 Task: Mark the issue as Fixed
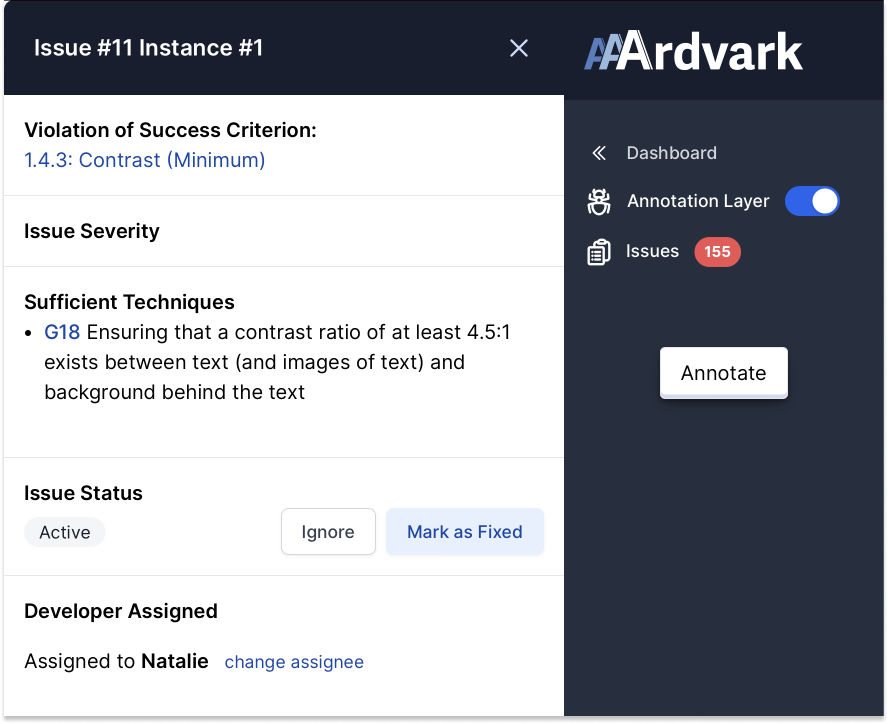[x=464, y=531]
